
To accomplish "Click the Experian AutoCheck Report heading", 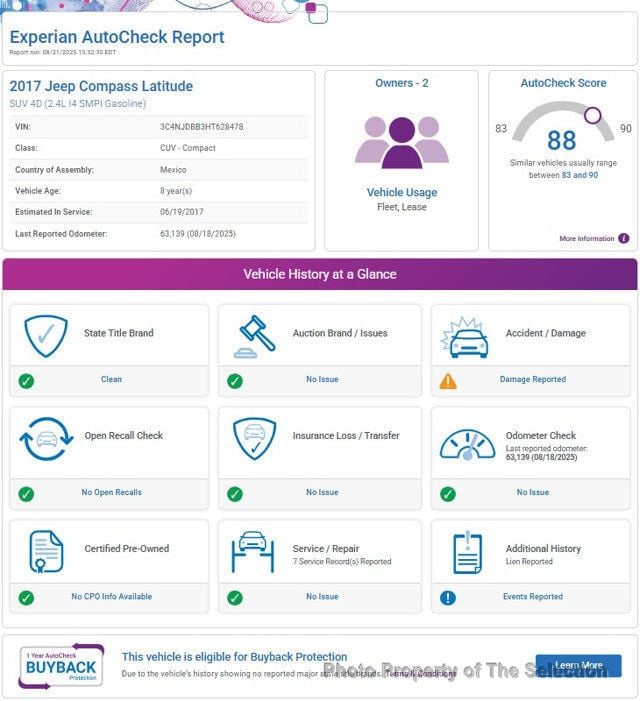I will pos(117,37).
